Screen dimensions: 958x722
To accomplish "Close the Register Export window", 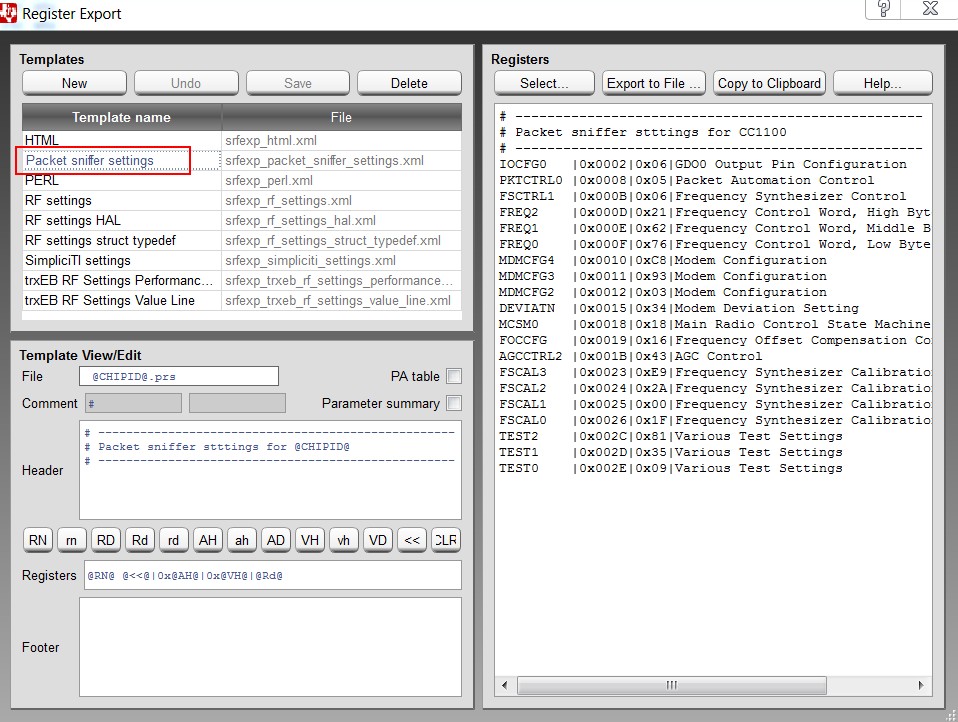I will (x=930, y=9).
